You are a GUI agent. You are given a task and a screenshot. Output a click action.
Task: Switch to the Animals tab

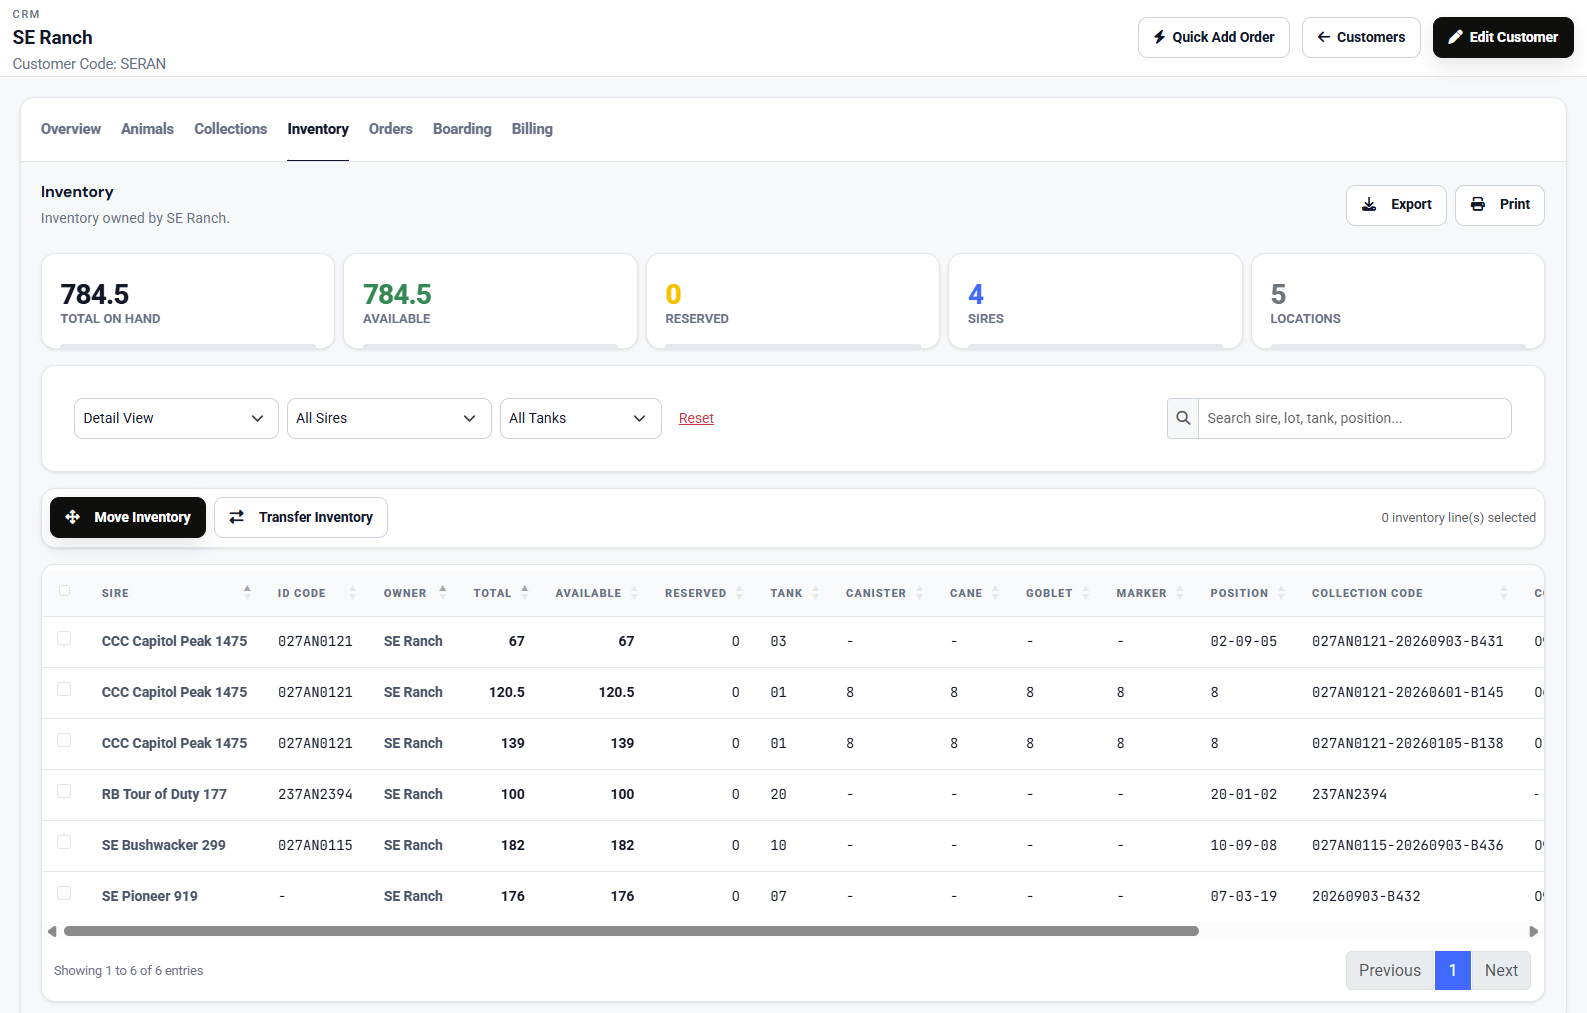click(147, 129)
